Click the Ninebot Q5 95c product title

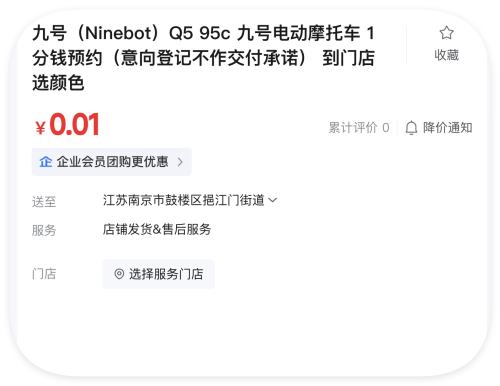pos(203,58)
